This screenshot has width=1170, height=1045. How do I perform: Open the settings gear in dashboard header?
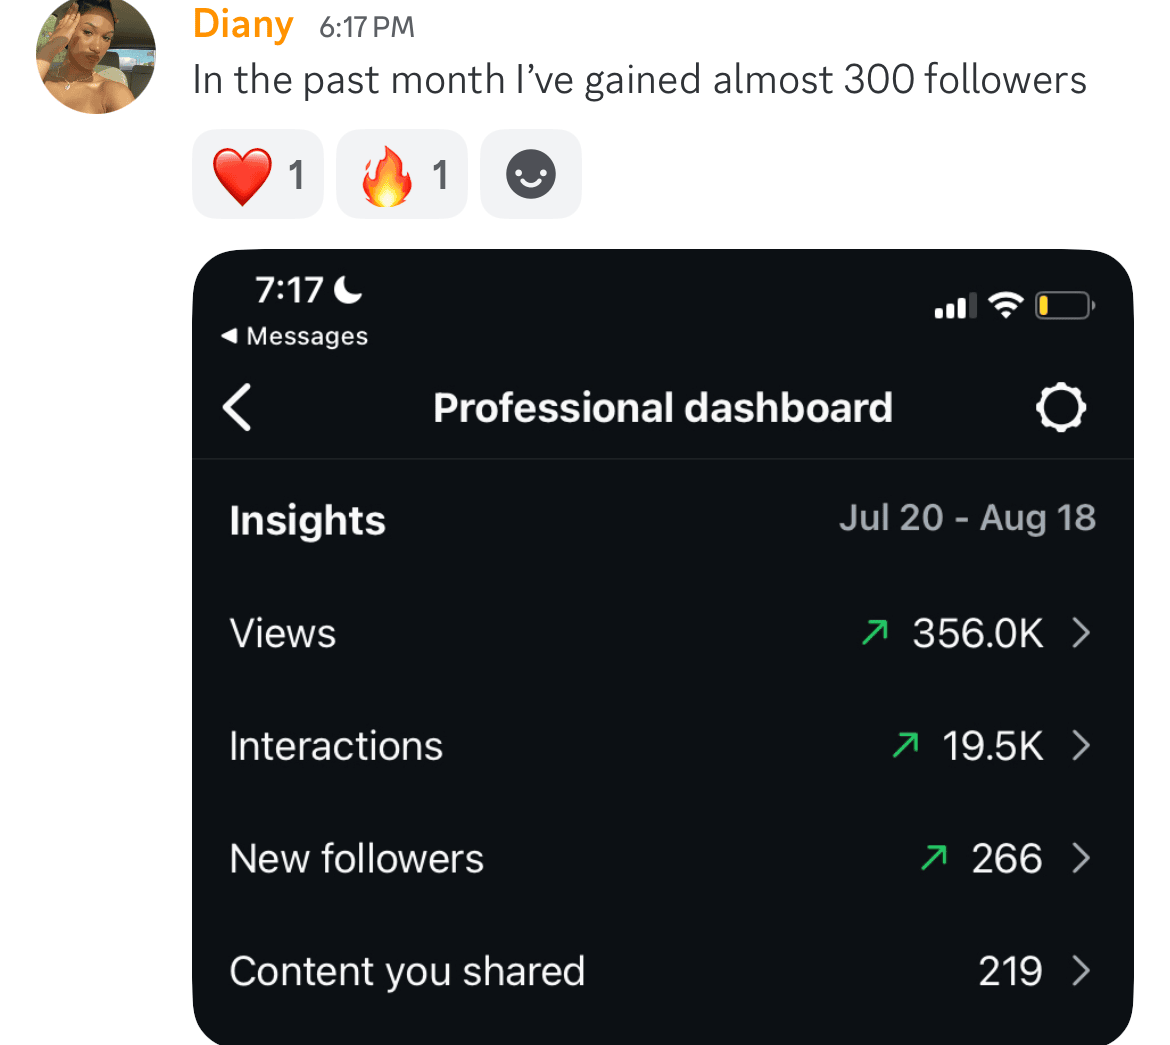1060,408
